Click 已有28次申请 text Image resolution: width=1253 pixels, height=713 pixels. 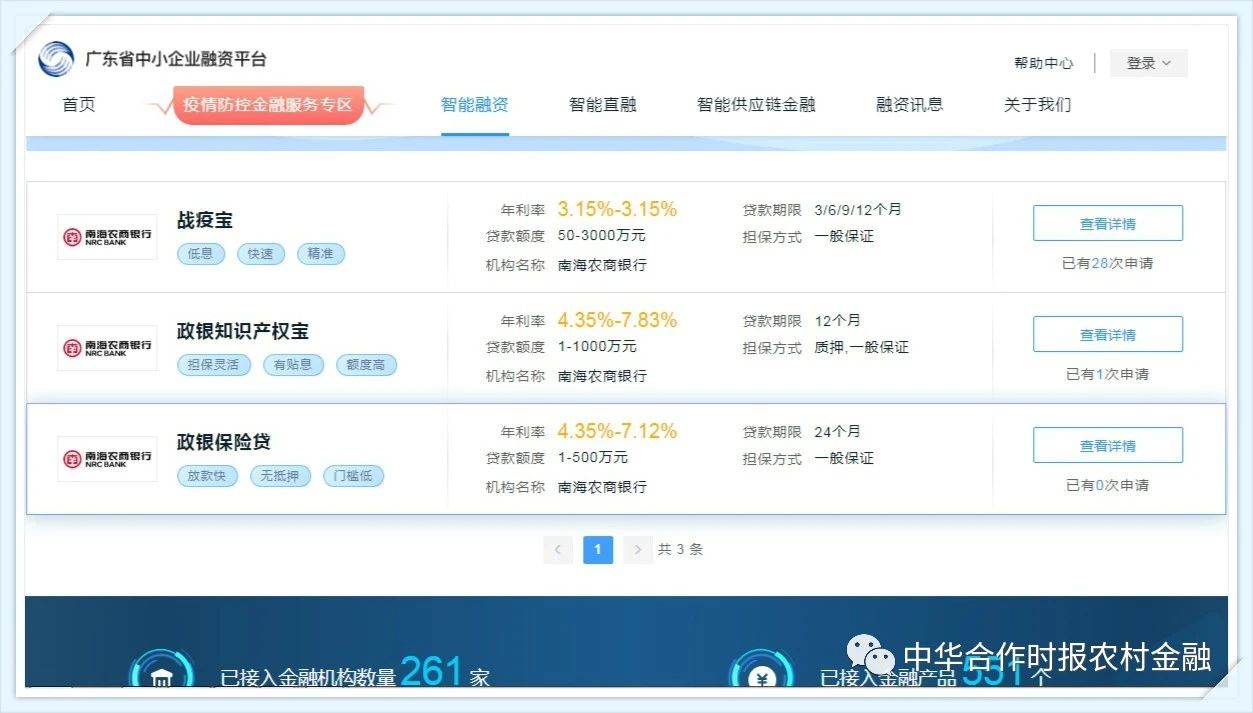click(1108, 263)
